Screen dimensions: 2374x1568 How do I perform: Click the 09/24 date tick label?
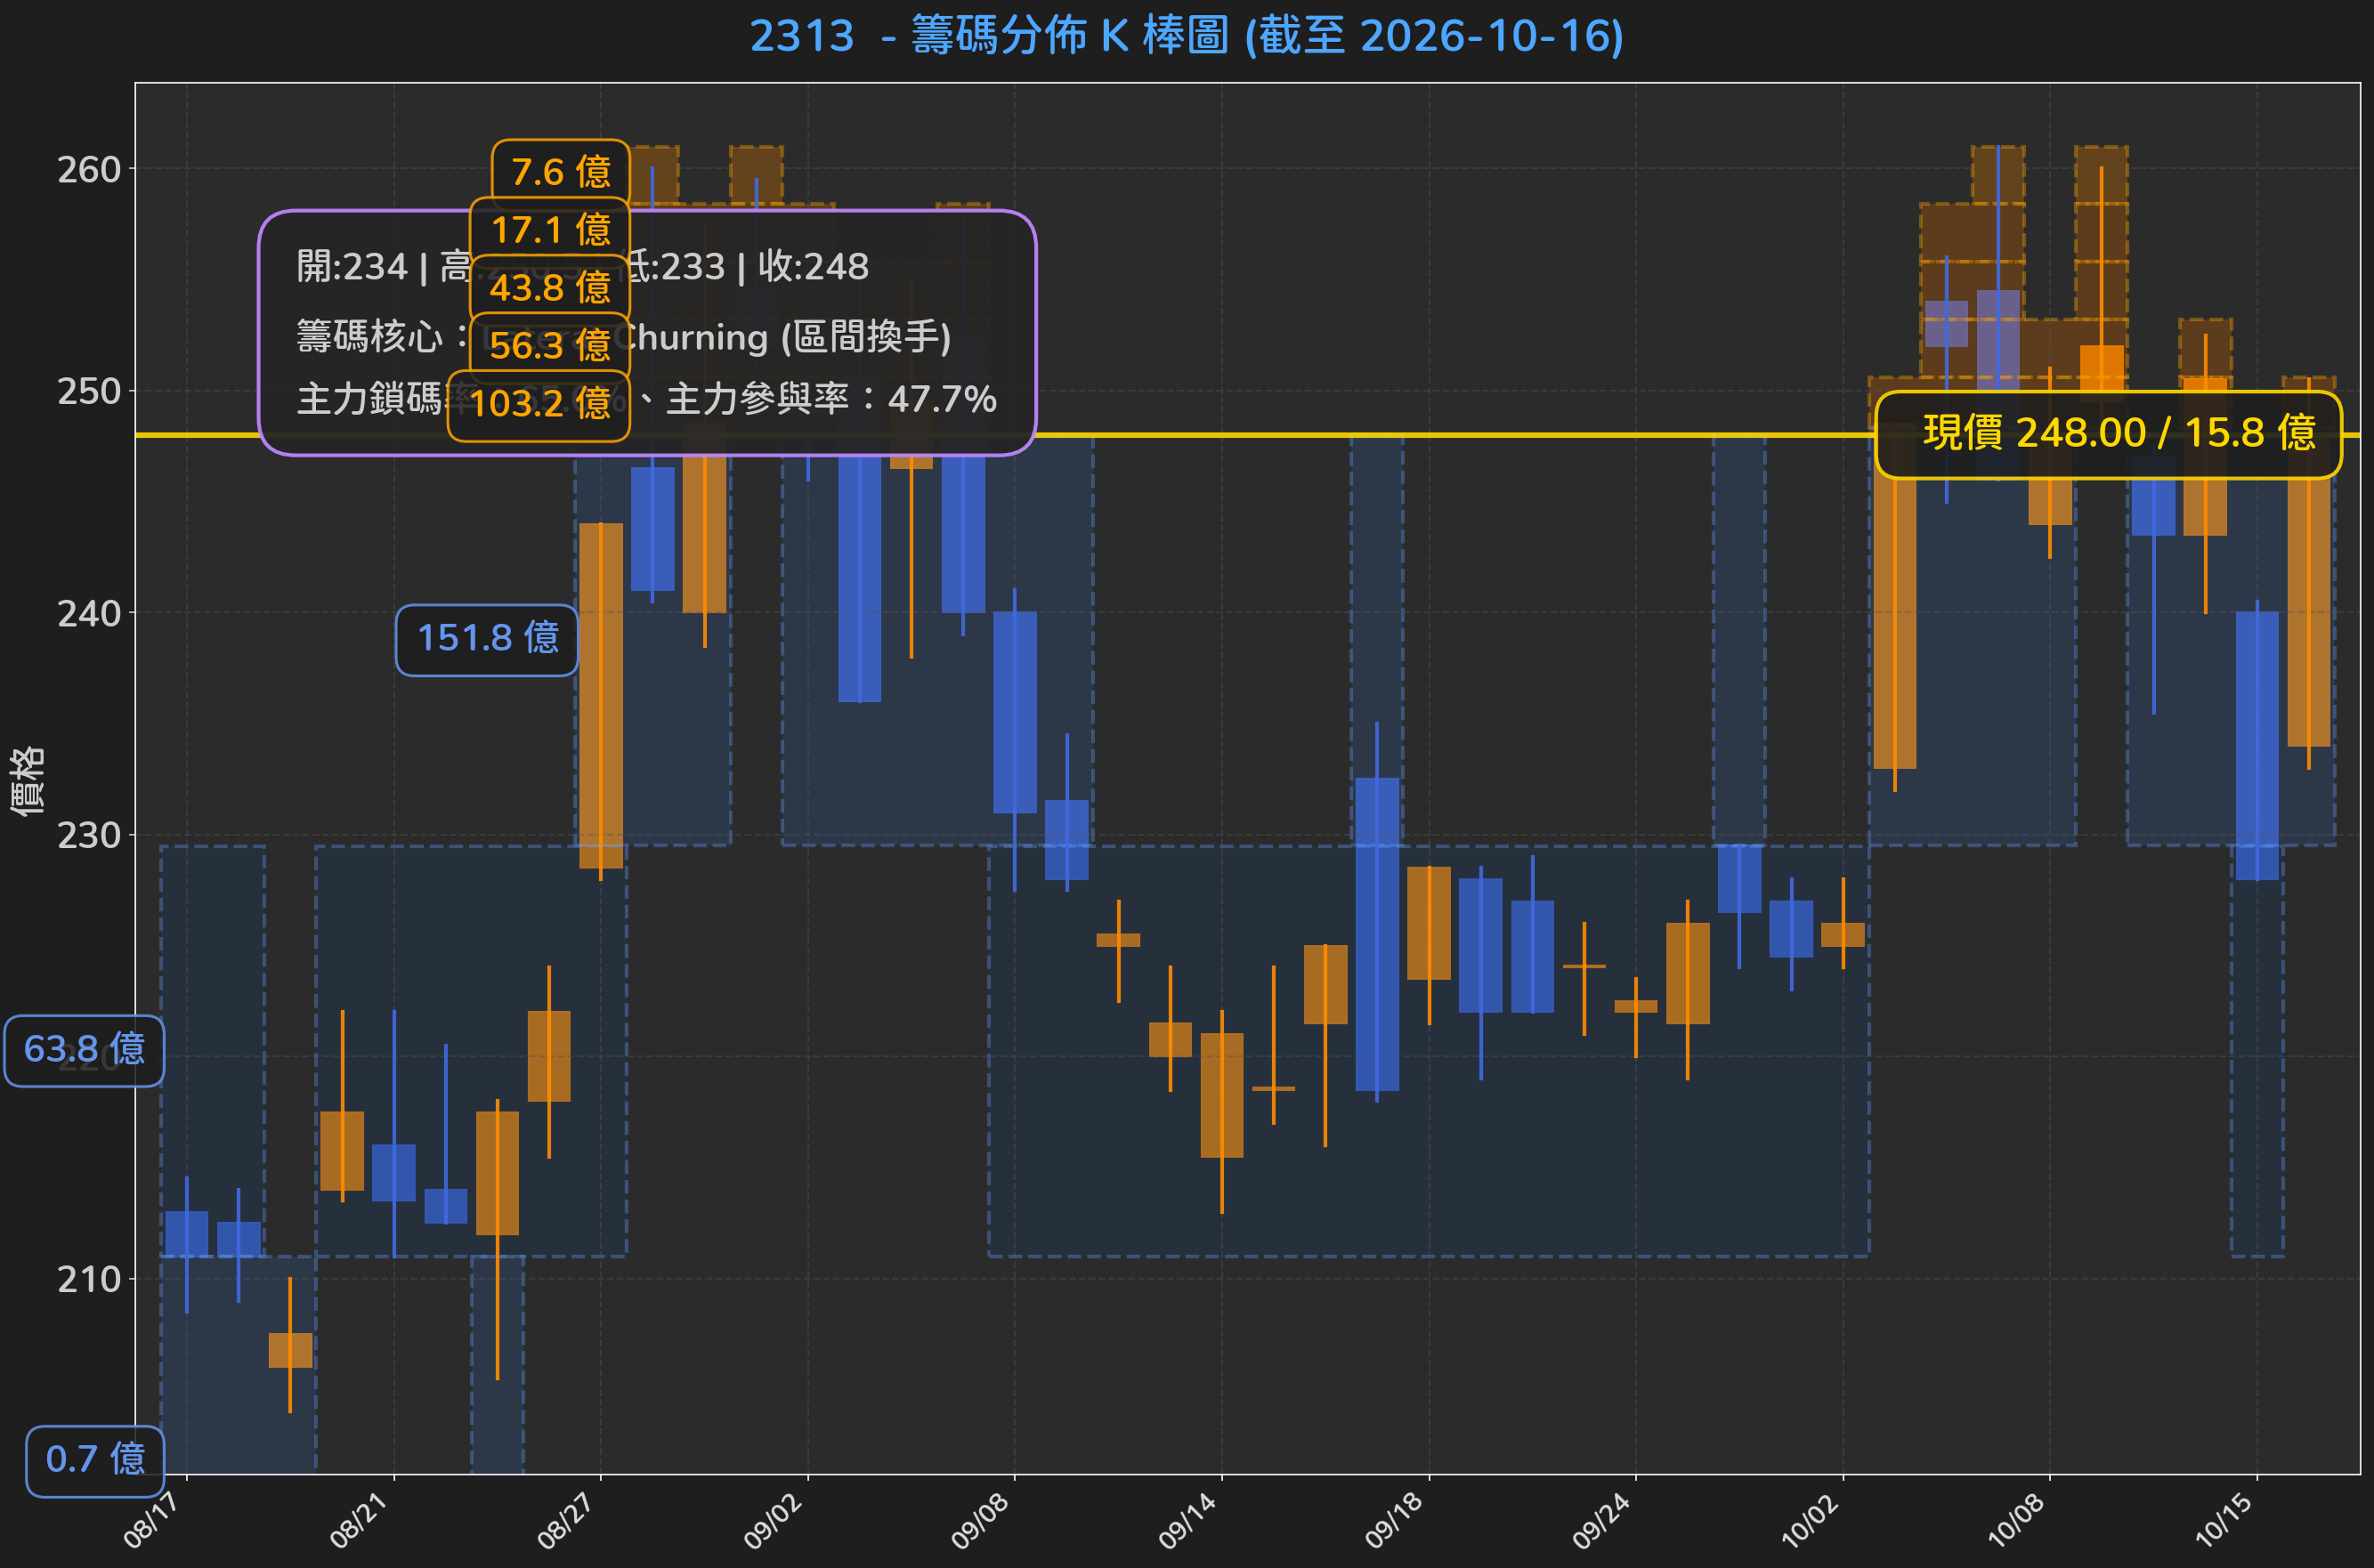click(1601, 1520)
